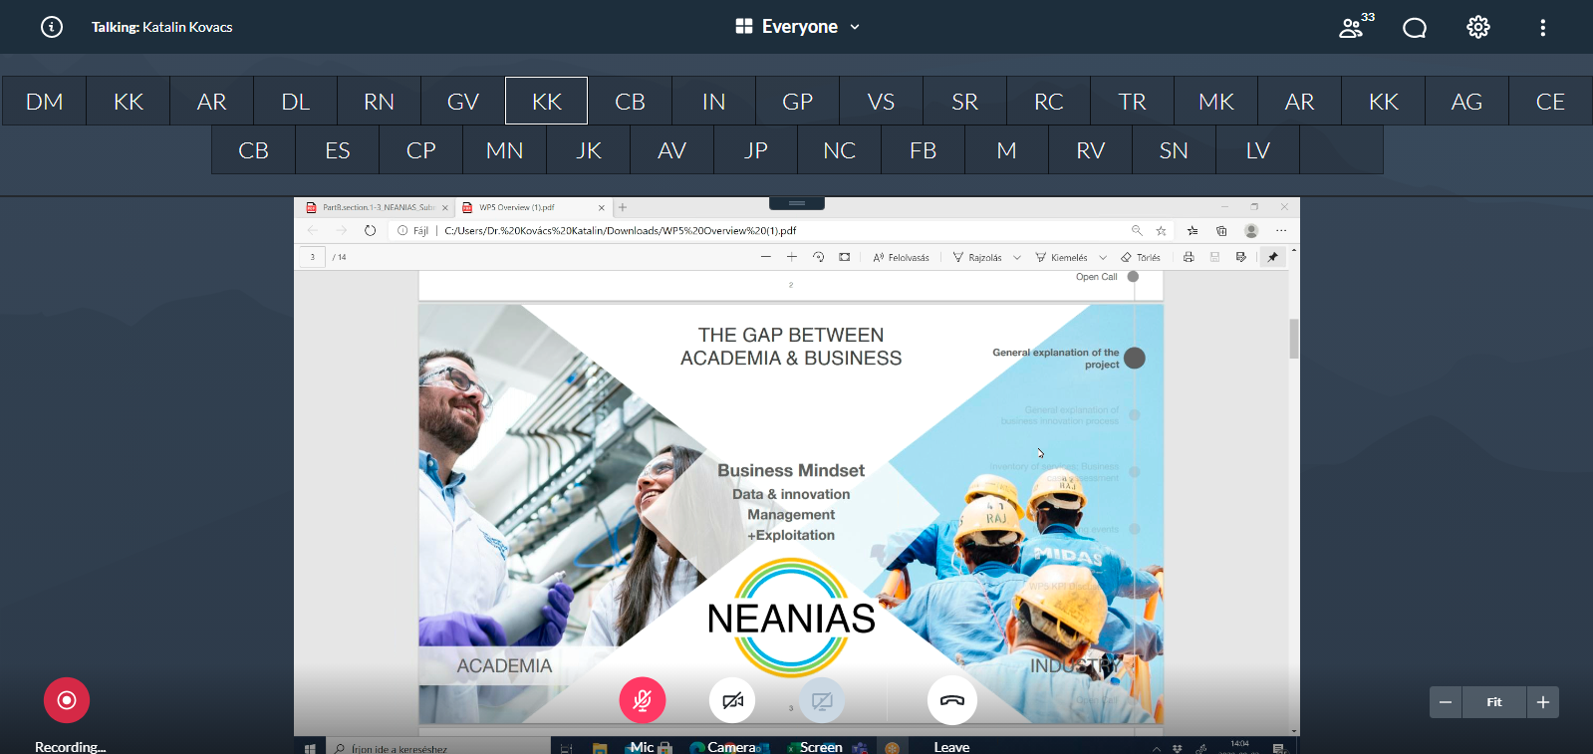Select the Törlés eraser tool
Viewport: 1593px width, 754px height.
[1141, 257]
